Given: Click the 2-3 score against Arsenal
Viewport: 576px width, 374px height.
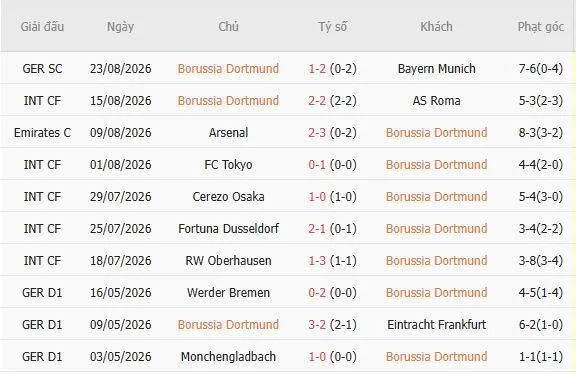Looking at the screenshot, I should [317, 133].
